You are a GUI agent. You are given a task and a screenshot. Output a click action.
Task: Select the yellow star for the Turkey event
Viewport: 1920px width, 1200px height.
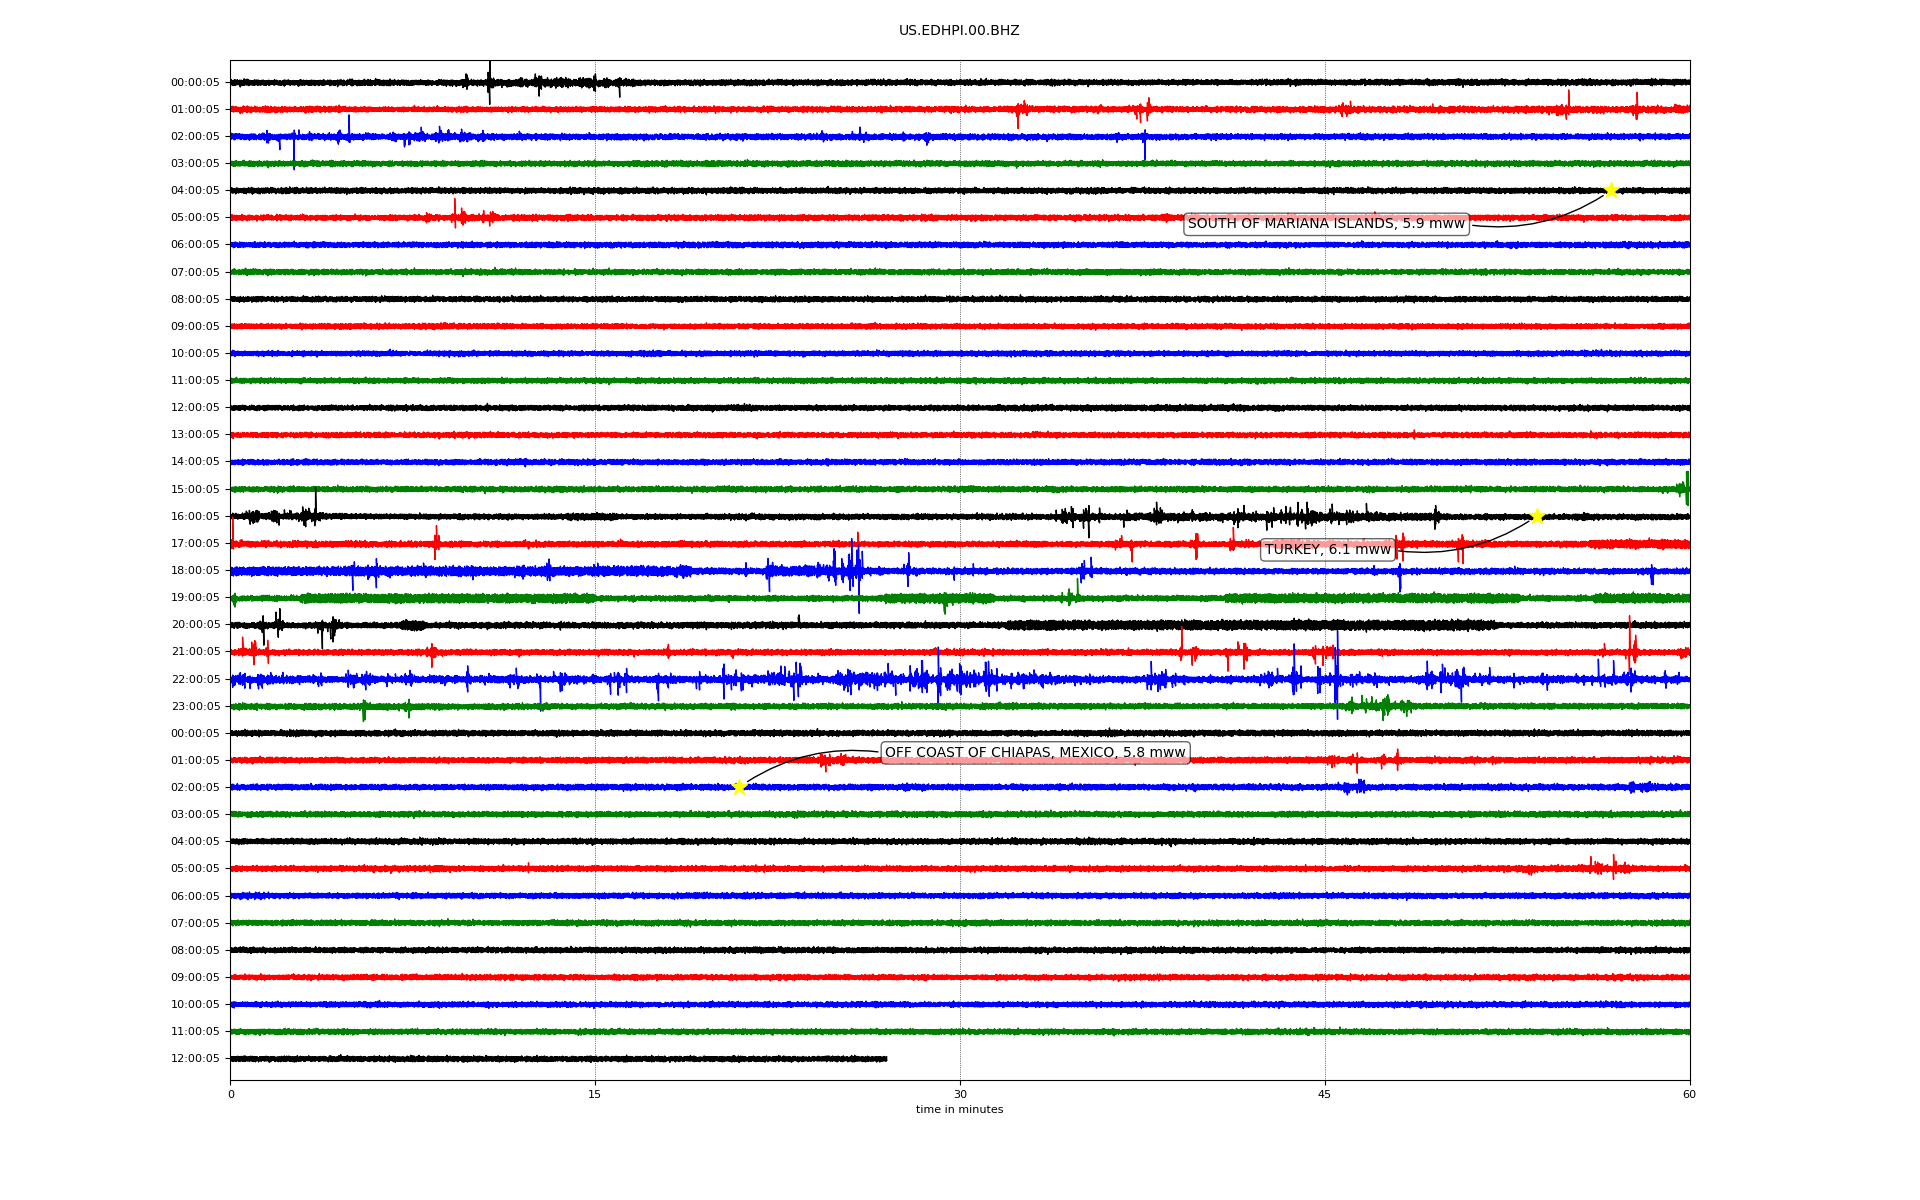(x=1537, y=516)
